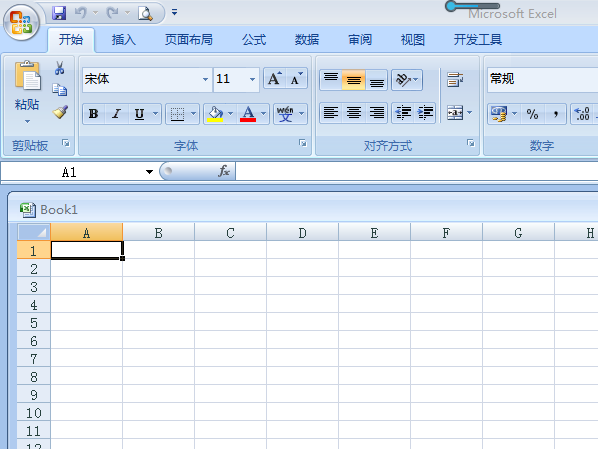Align text to the top of cell
The image size is (598, 449).
(331, 79)
